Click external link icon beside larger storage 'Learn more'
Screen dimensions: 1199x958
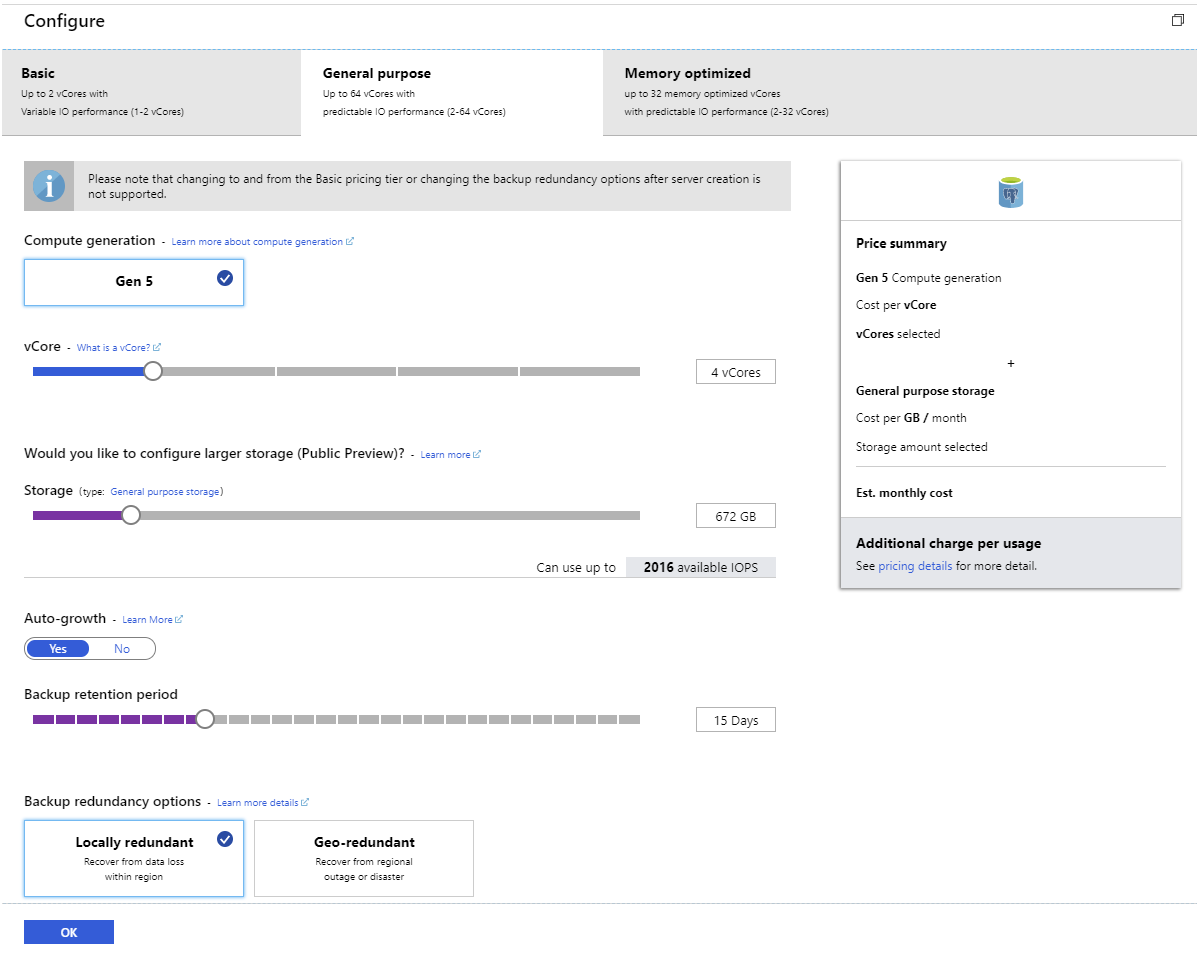(x=477, y=455)
